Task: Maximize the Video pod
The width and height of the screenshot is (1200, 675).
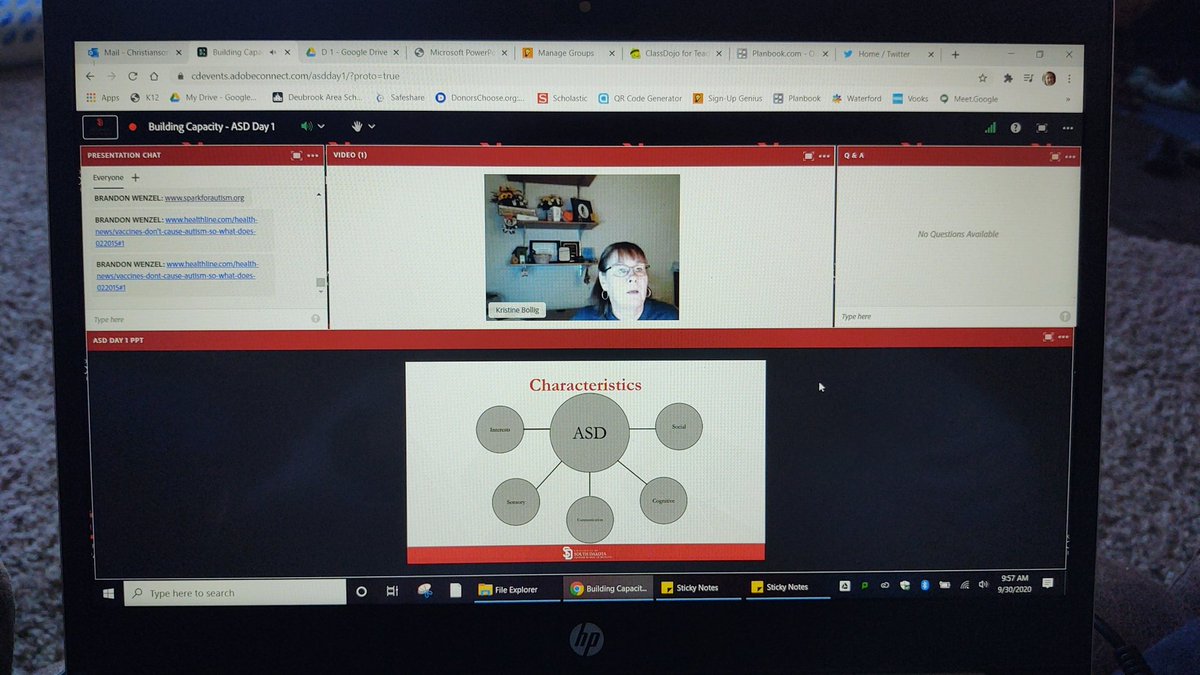Action: pos(808,156)
